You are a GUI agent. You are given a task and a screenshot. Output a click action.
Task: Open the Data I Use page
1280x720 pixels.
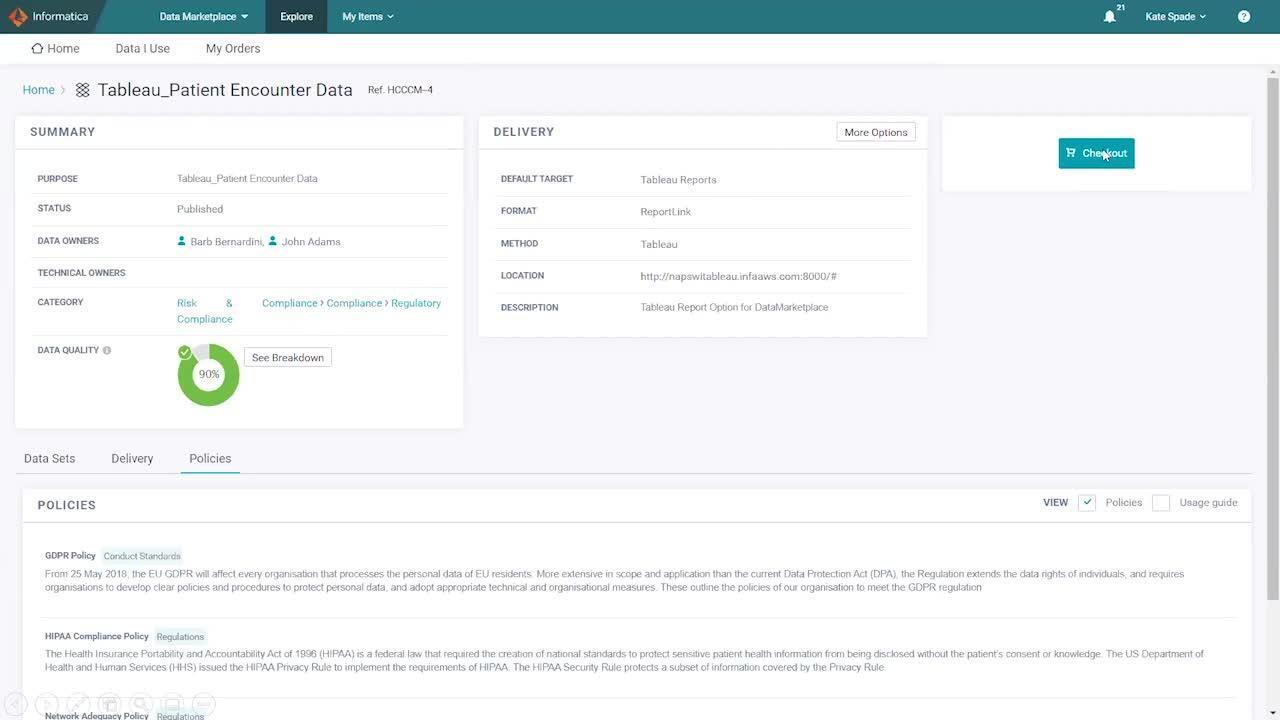point(143,48)
